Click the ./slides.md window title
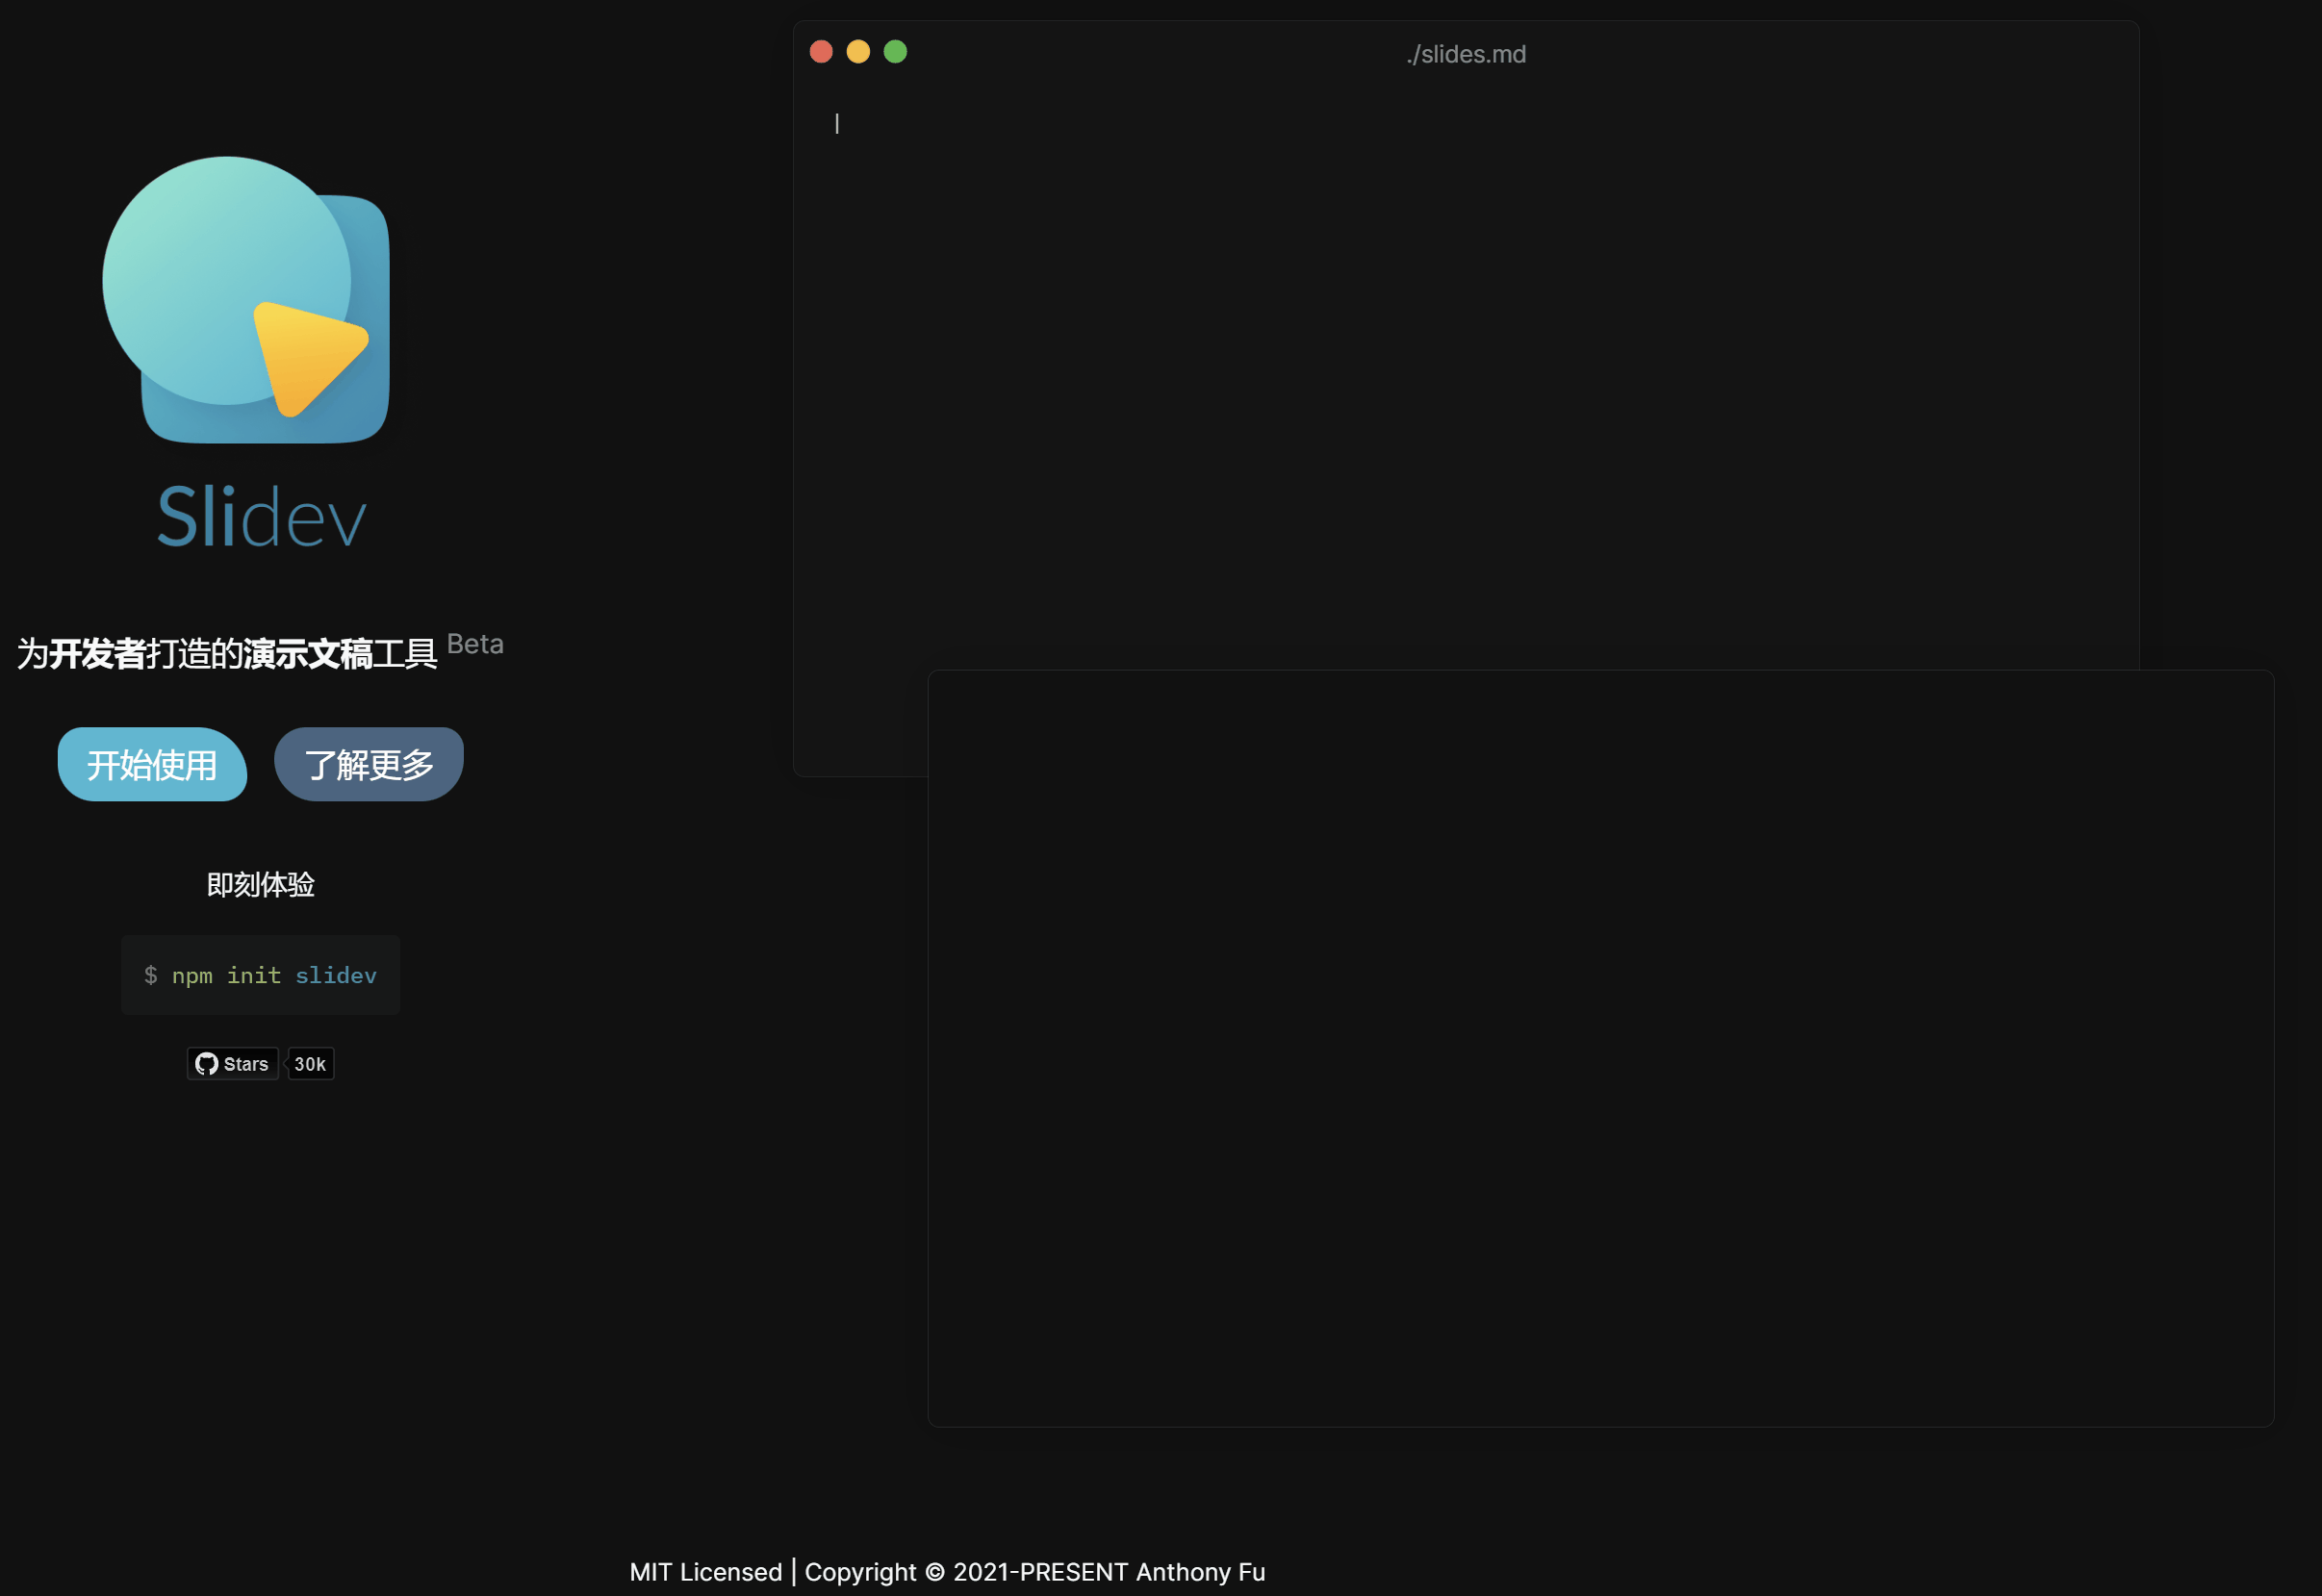The width and height of the screenshot is (2322, 1596). (1465, 54)
